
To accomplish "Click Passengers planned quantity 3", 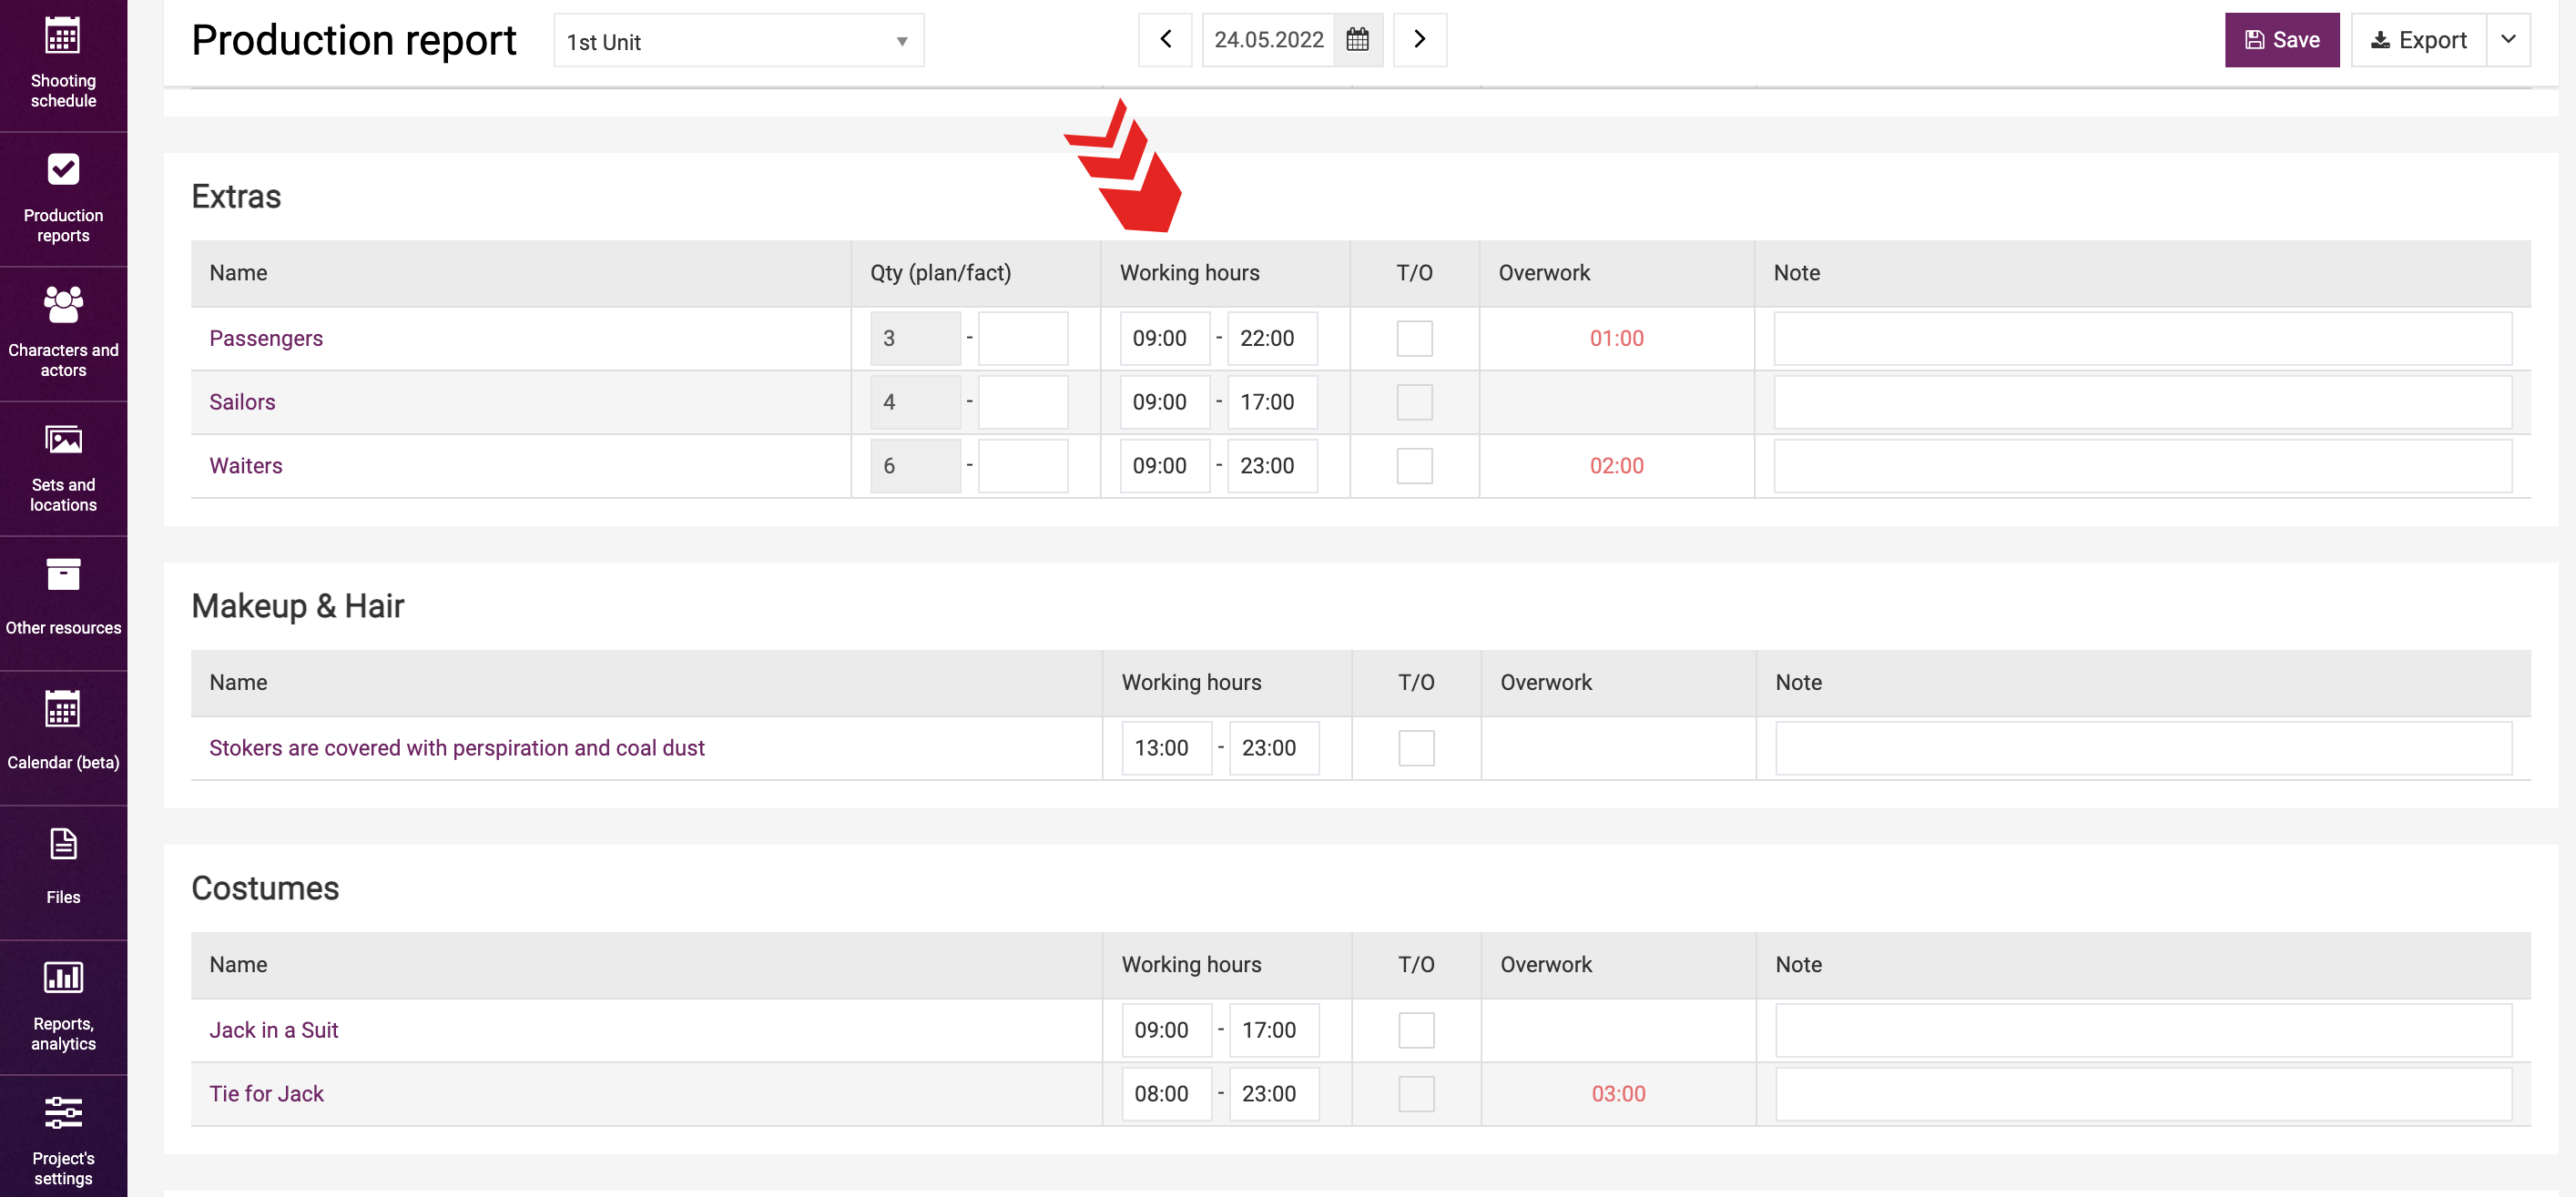I will pyautogui.click(x=915, y=338).
